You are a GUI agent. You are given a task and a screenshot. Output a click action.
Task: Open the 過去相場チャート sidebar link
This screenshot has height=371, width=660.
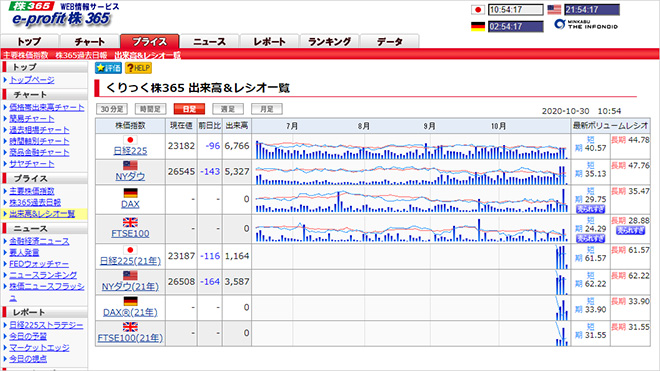pos(39,130)
